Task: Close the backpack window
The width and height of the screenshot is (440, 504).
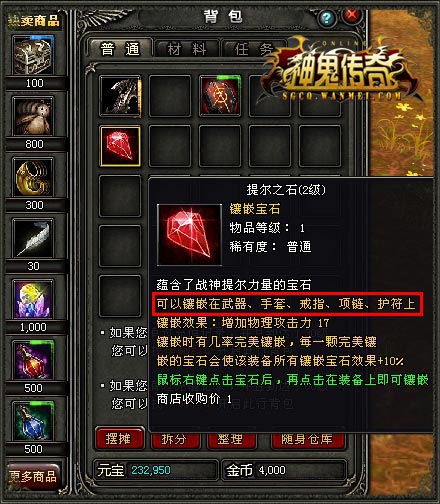Action: pos(352,15)
